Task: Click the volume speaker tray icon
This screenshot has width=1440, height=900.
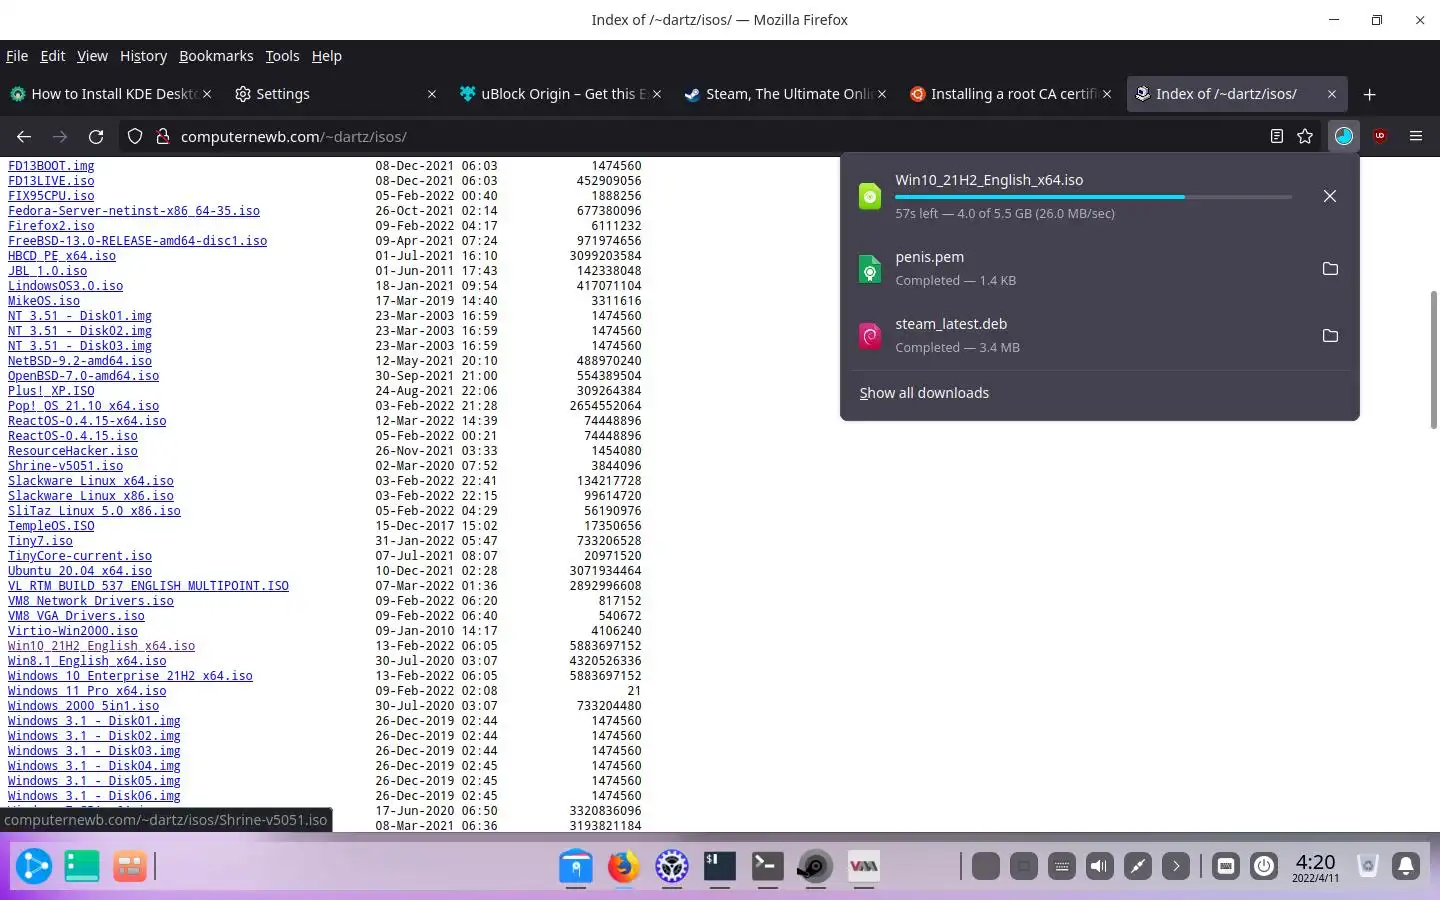Action: coord(1100,866)
